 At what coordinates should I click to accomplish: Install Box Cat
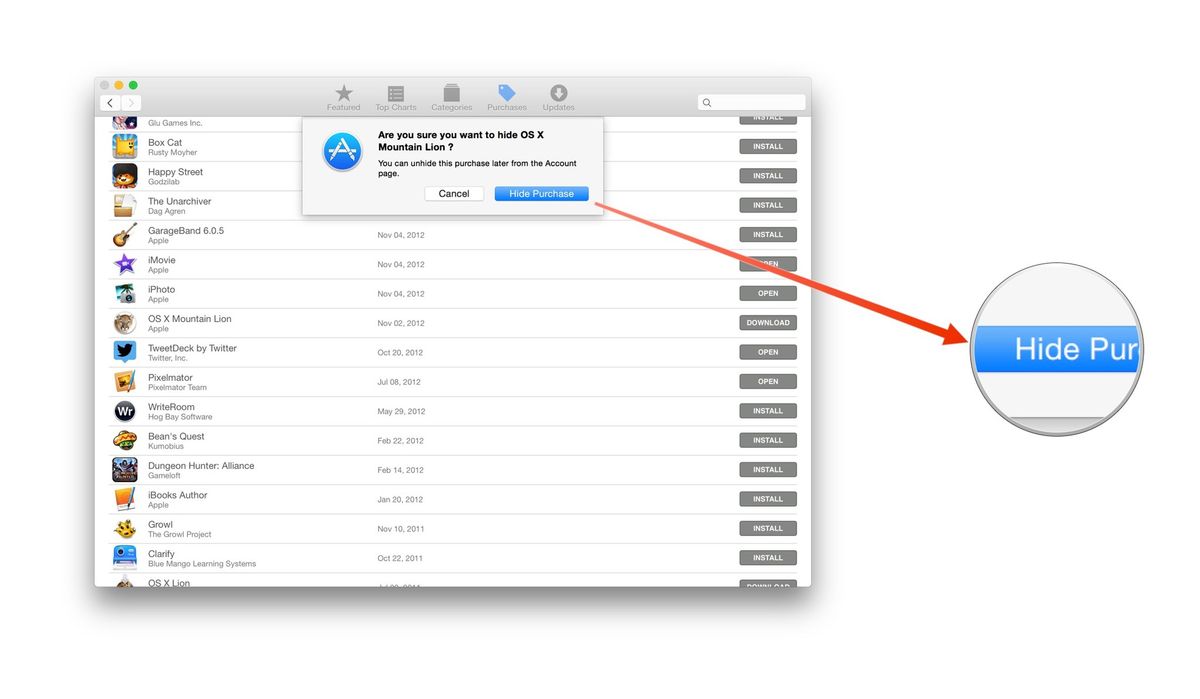tap(768, 146)
